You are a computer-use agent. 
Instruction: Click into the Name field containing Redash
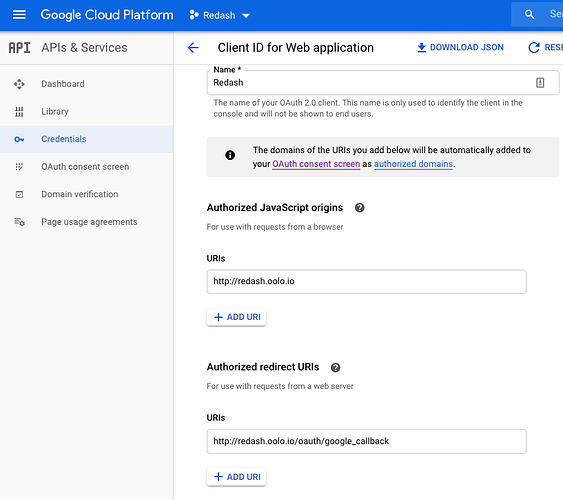pyautogui.click(x=383, y=83)
